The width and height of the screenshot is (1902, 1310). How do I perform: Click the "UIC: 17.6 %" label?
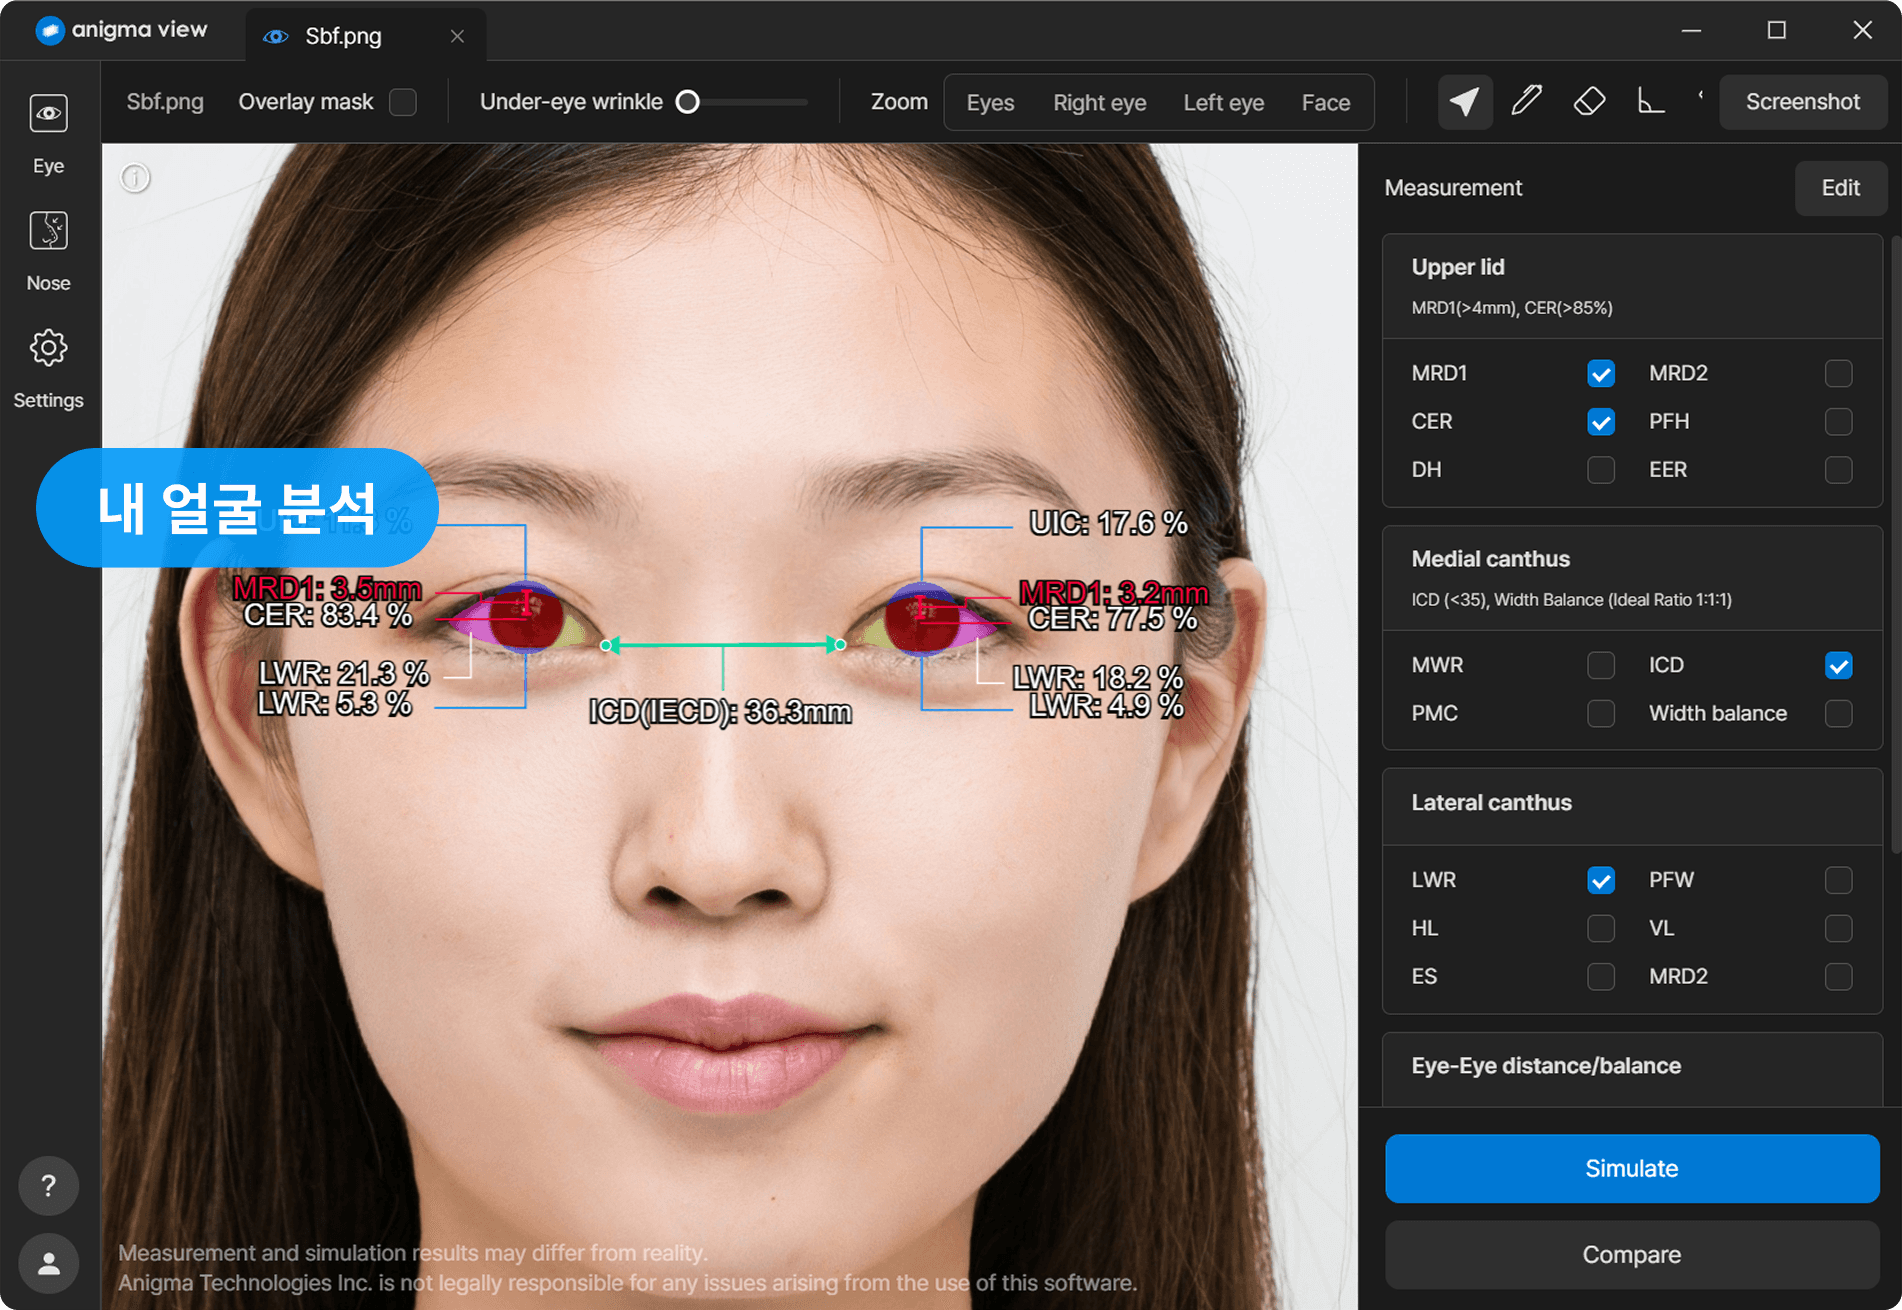click(1109, 523)
